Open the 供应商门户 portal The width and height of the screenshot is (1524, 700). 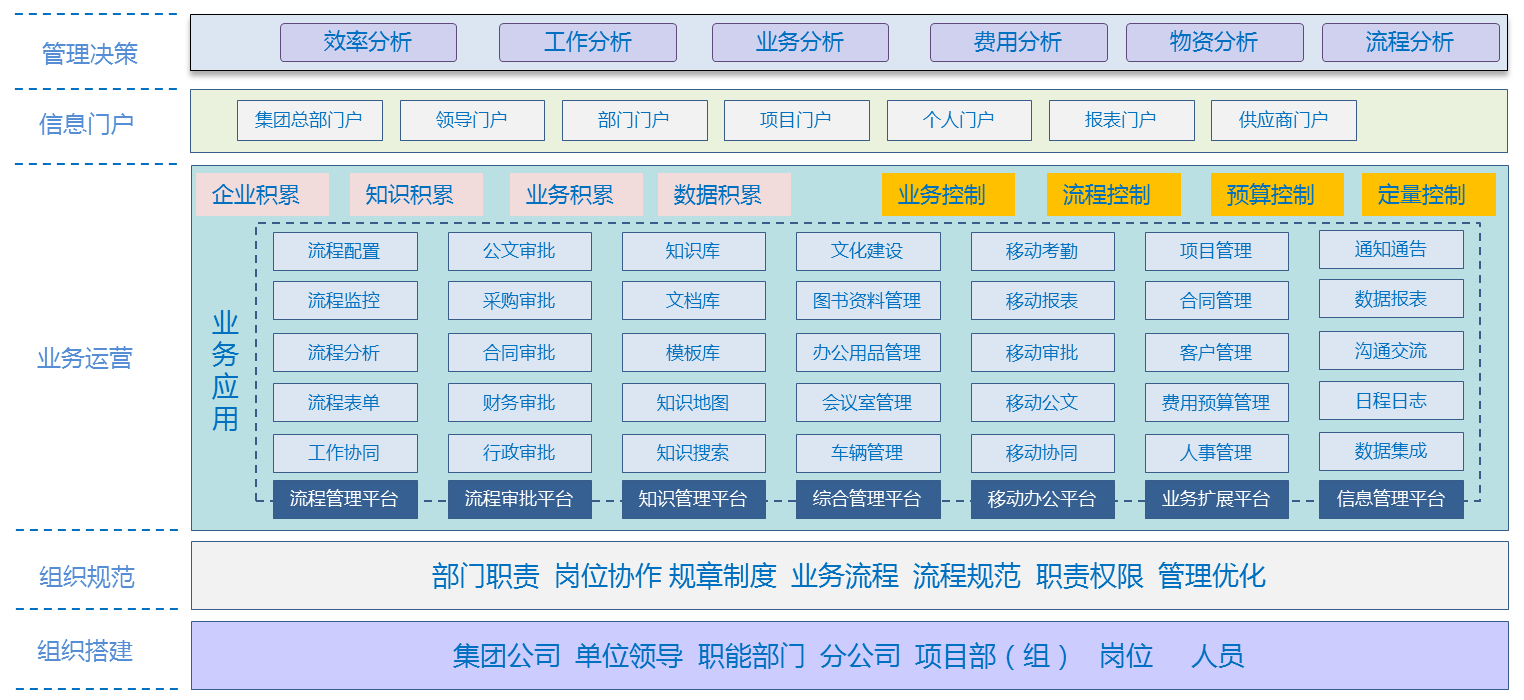tap(1283, 120)
